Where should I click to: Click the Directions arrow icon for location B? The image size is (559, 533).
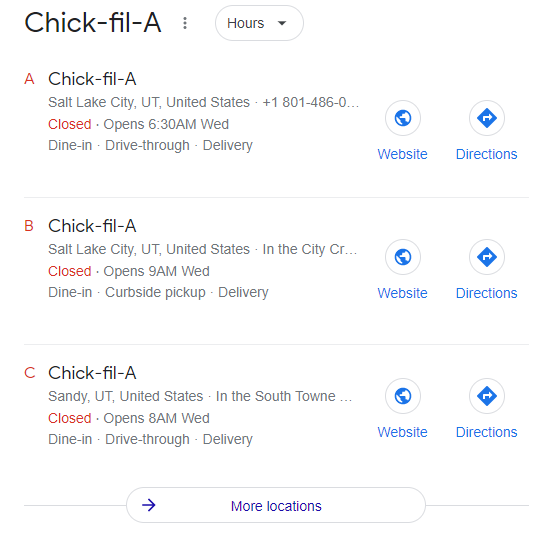tap(487, 257)
